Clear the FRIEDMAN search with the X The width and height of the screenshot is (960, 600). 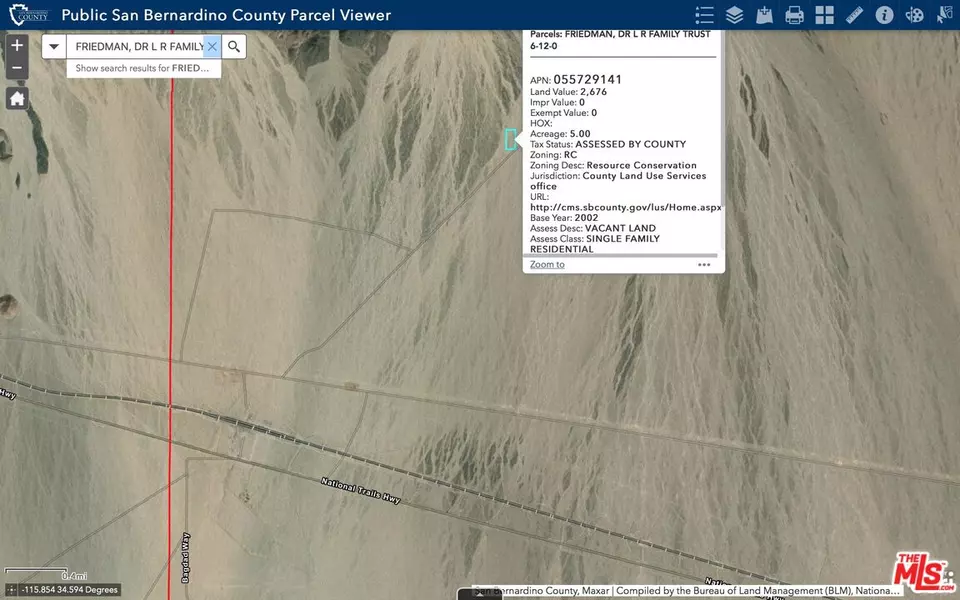pyautogui.click(x=211, y=46)
